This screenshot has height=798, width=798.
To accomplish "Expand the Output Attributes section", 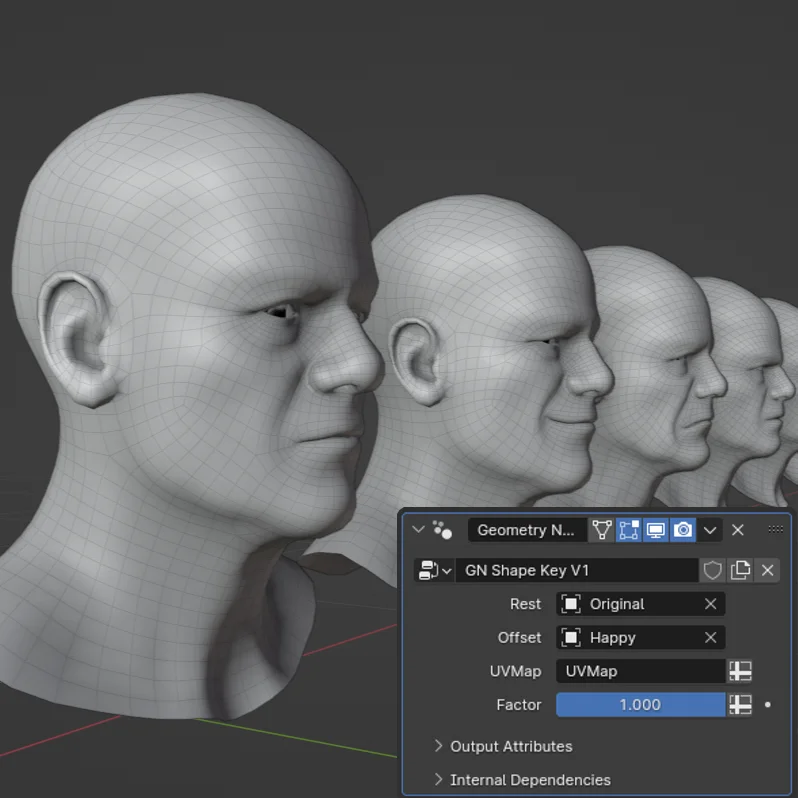I will [x=510, y=746].
